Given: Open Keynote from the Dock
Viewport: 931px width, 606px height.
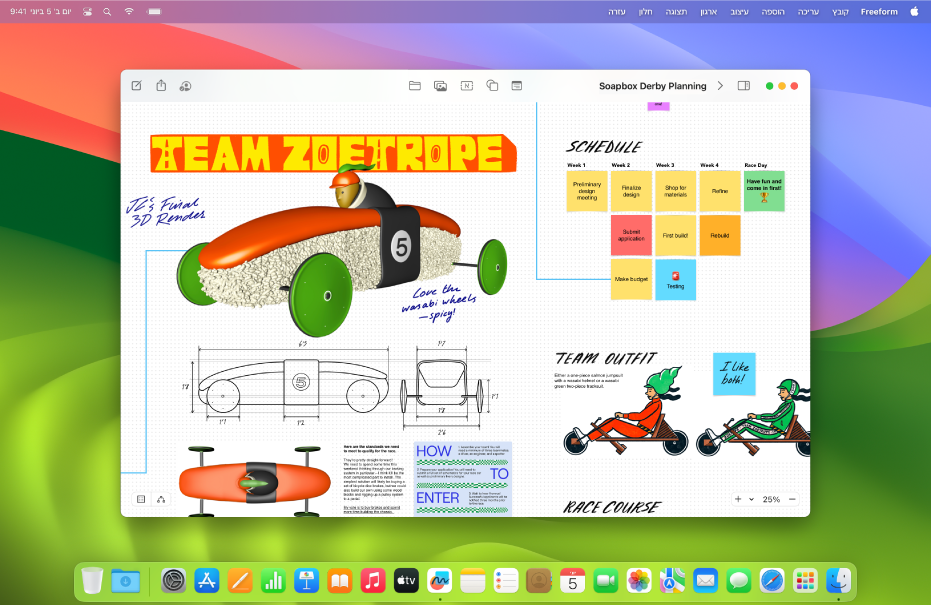Looking at the screenshot, I should 306,580.
